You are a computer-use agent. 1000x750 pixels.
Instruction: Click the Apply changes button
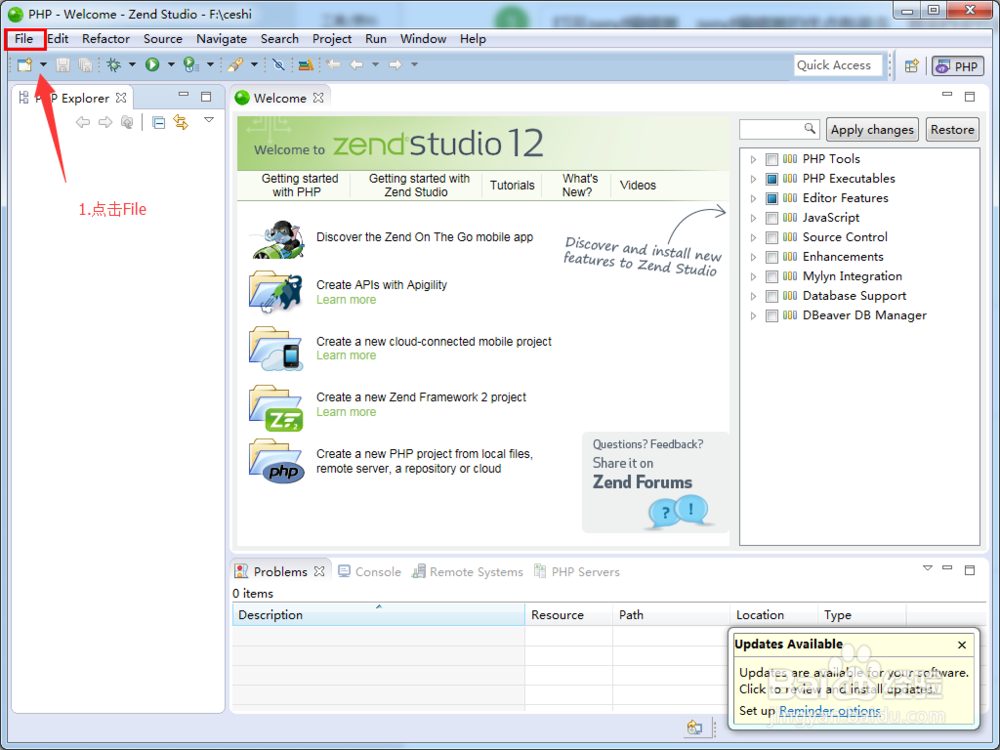[x=872, y=129]
